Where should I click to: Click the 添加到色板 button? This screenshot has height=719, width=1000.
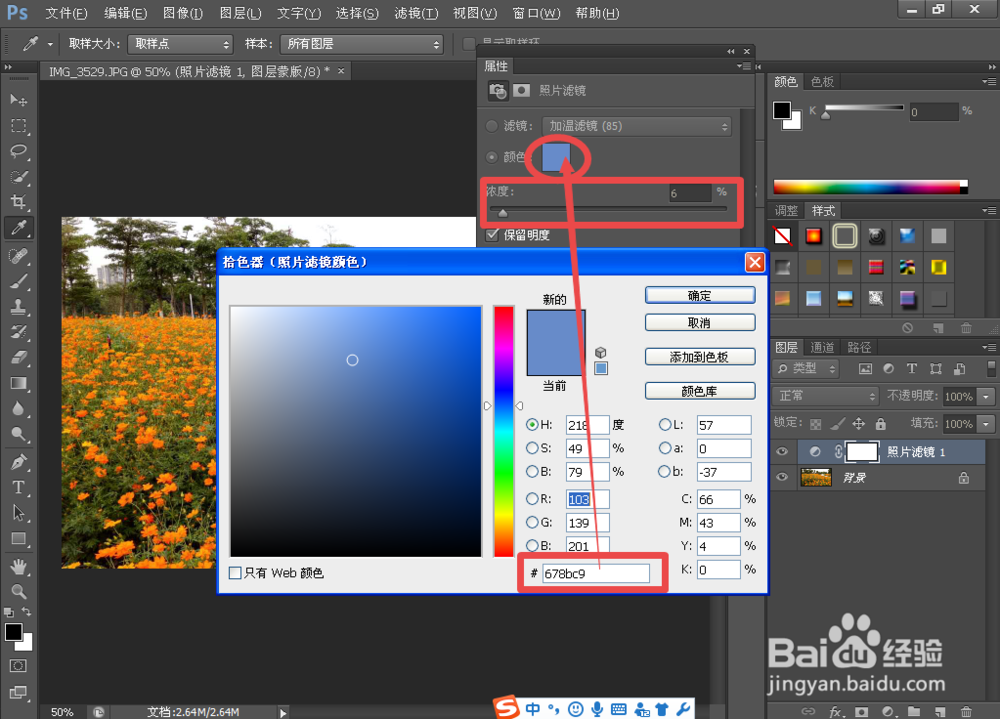(700, 357)
